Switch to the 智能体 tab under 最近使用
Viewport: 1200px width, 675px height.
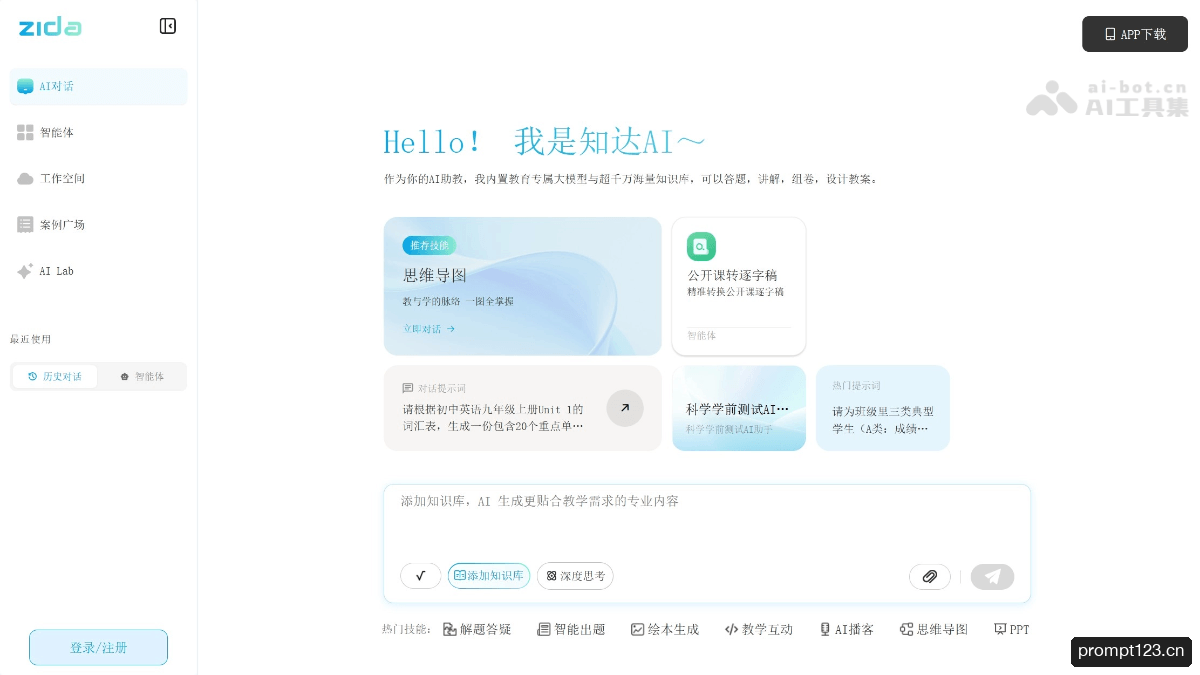(141, 377)
